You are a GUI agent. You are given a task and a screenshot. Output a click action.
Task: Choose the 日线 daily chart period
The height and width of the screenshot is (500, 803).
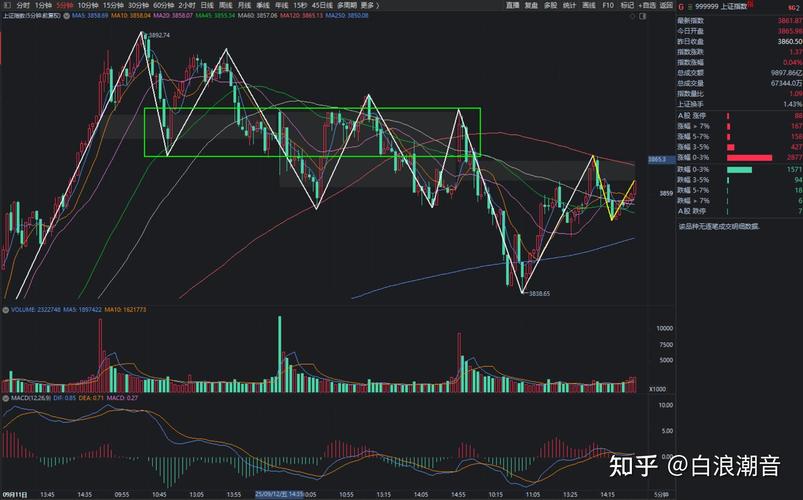tap(207, 5)
